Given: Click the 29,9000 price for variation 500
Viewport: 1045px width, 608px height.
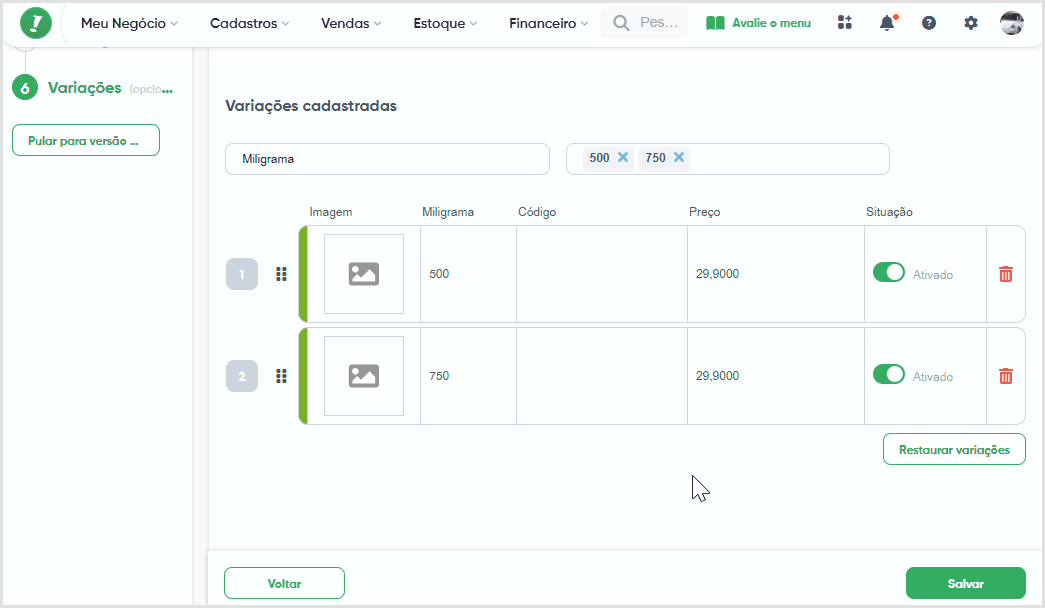Looking at the screenshot, I should (717, 274).
